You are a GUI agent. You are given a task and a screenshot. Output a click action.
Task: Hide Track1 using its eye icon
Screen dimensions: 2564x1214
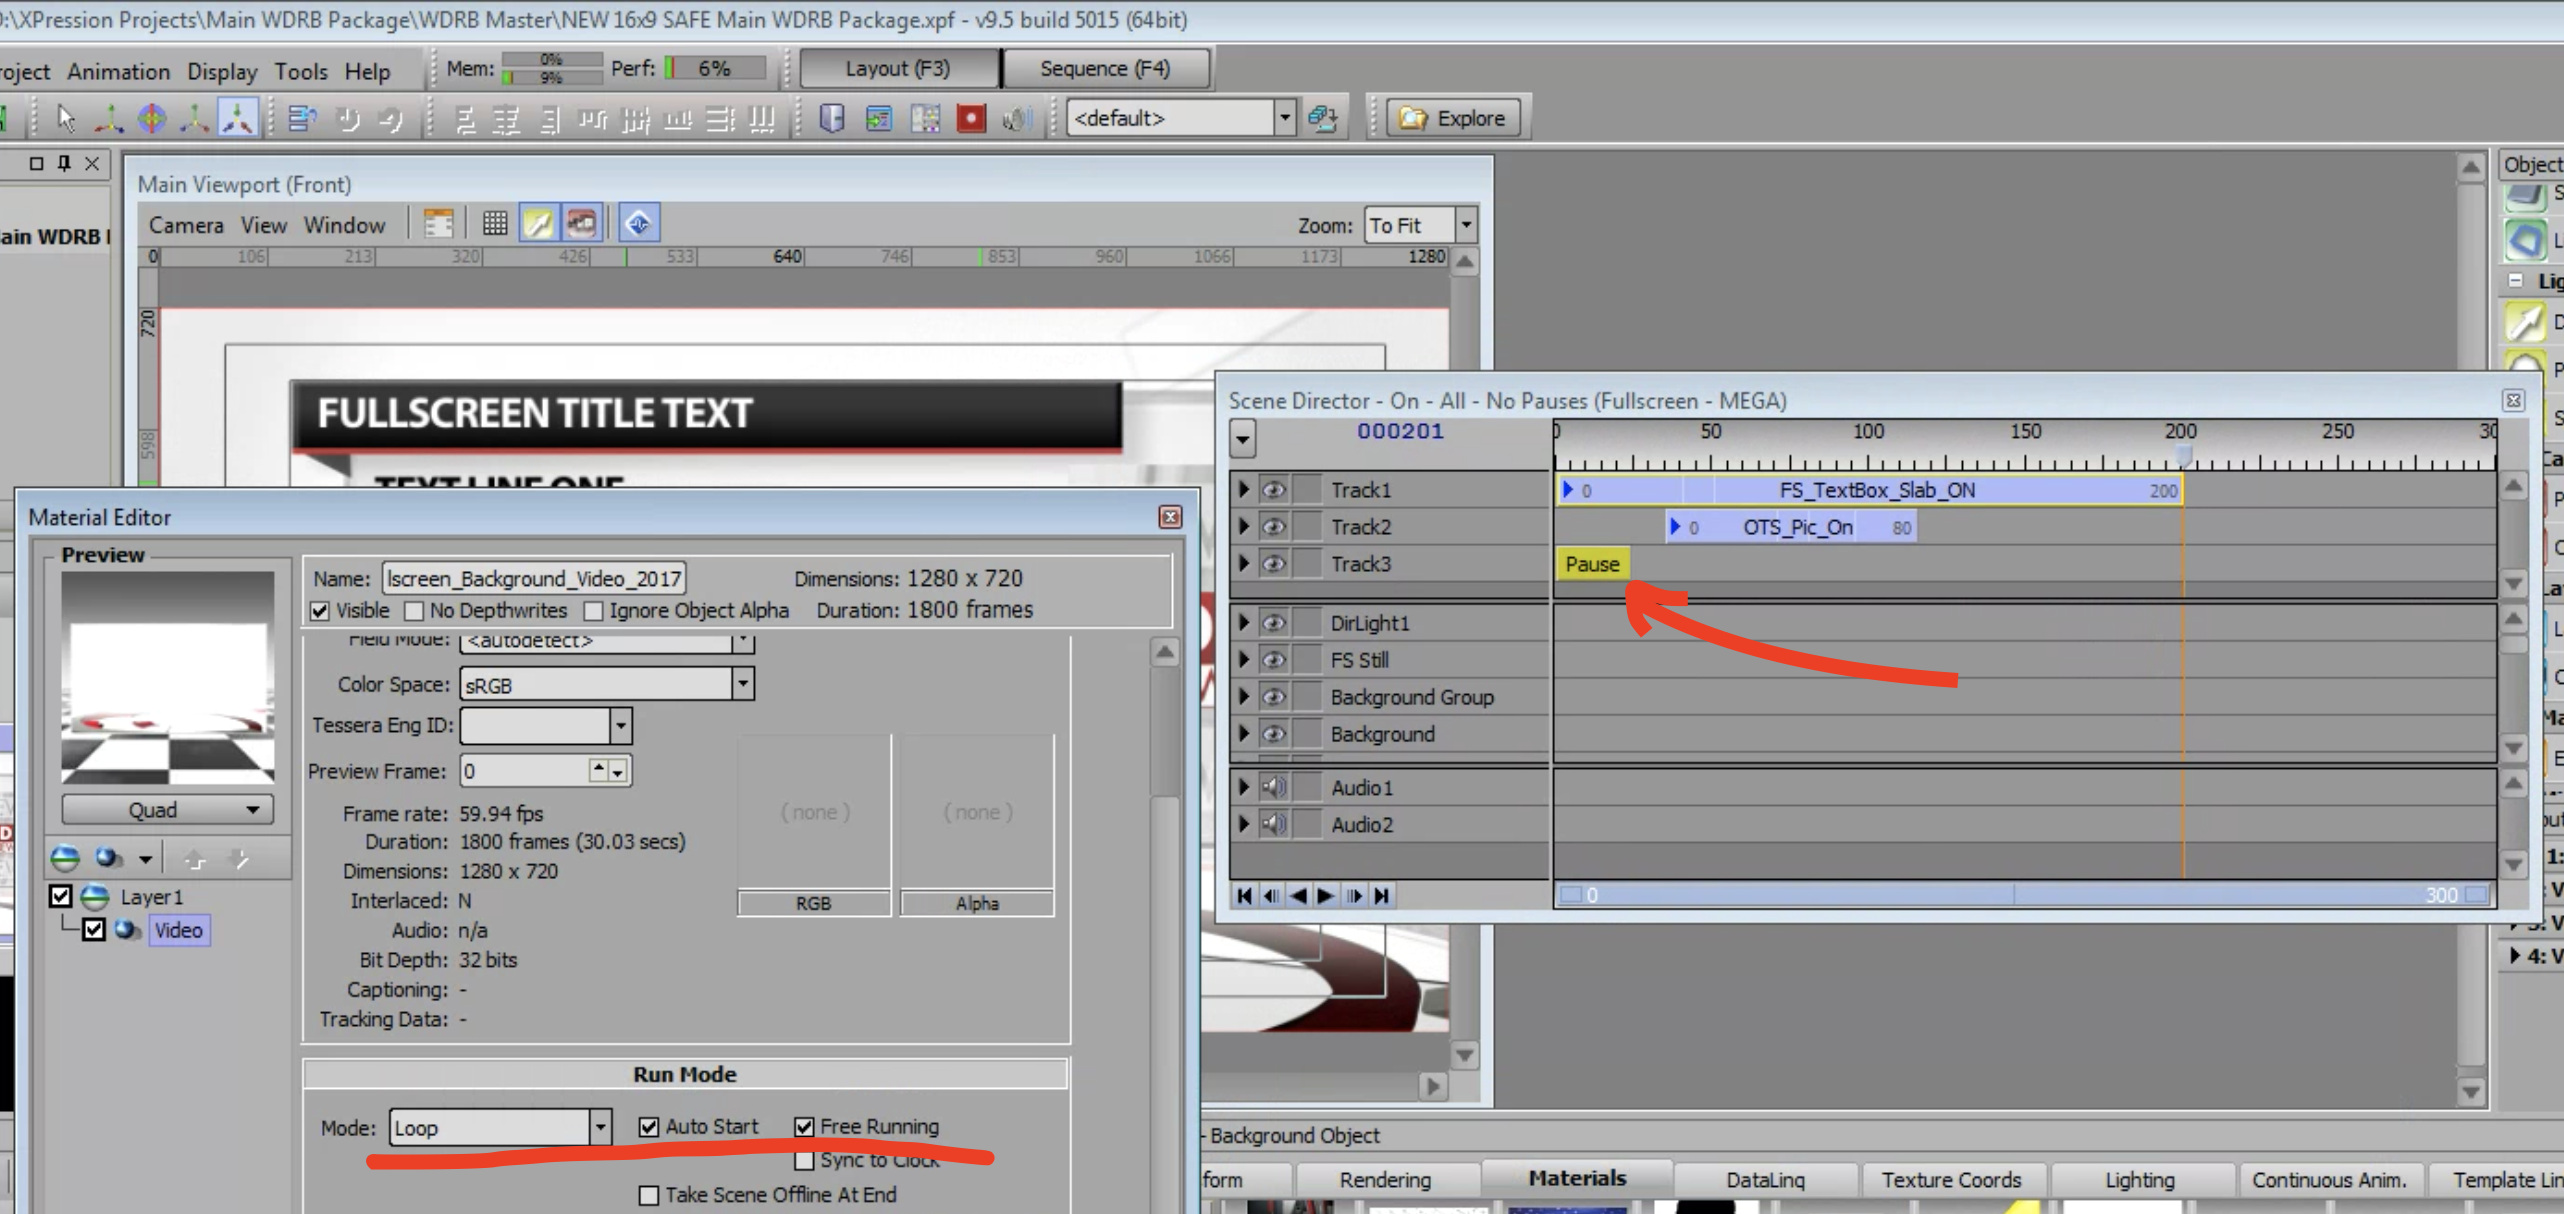point(1273,489)
